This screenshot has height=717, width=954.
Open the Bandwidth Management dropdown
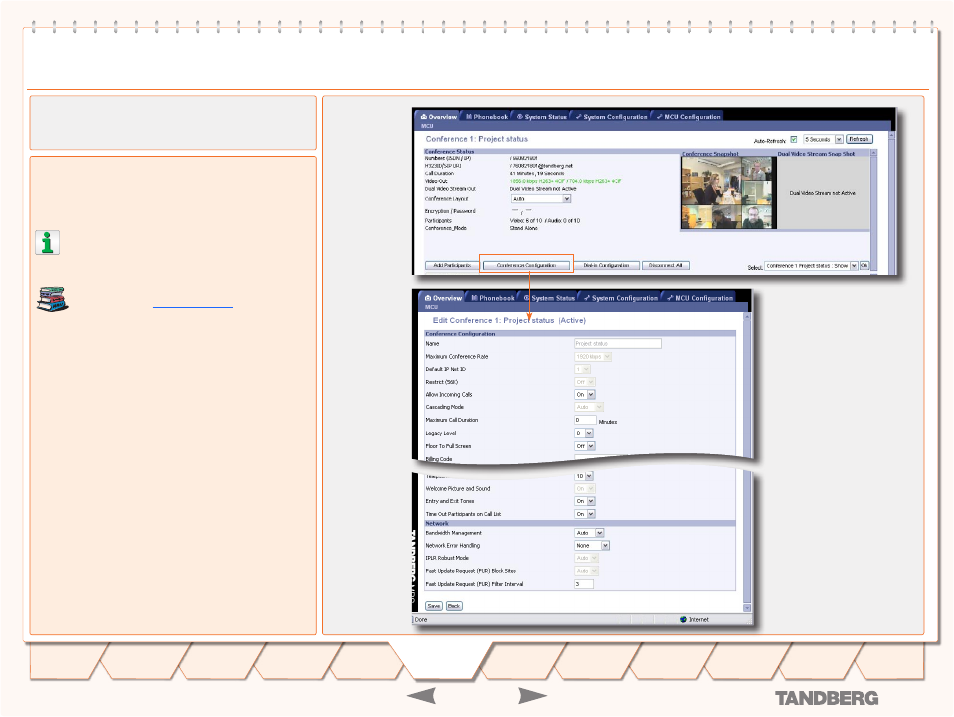pyautogui.click(x=589, y=533)
